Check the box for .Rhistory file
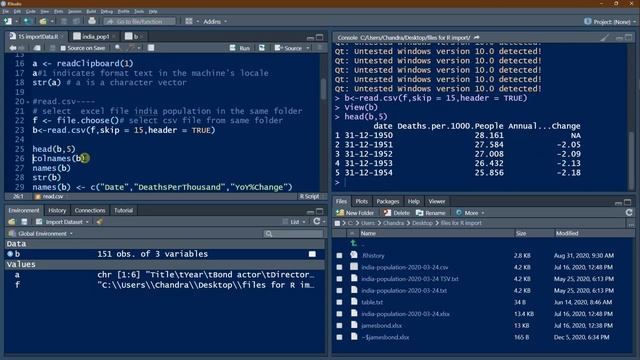Screen dimensions: 640x360 coord(339,256)
